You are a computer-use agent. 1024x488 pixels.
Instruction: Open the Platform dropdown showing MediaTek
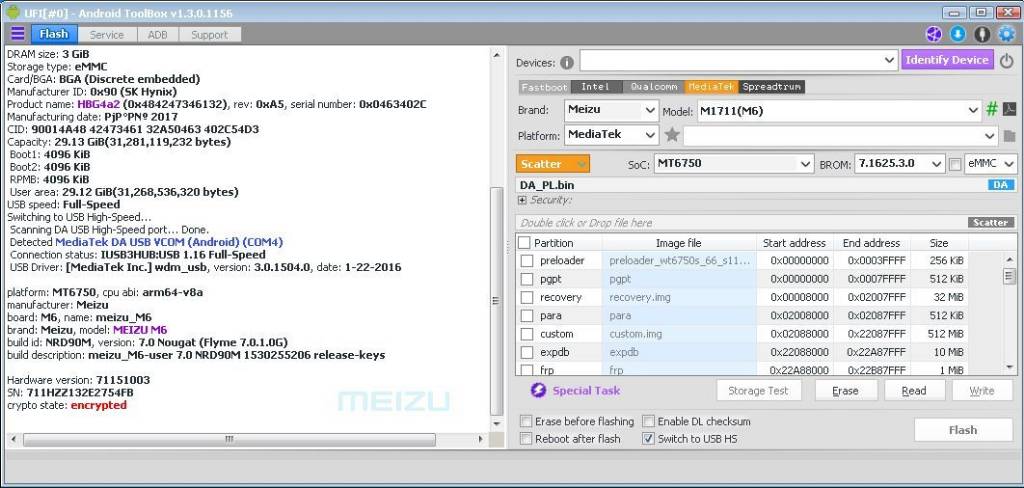pyautogui.click(x=612, y=135)
